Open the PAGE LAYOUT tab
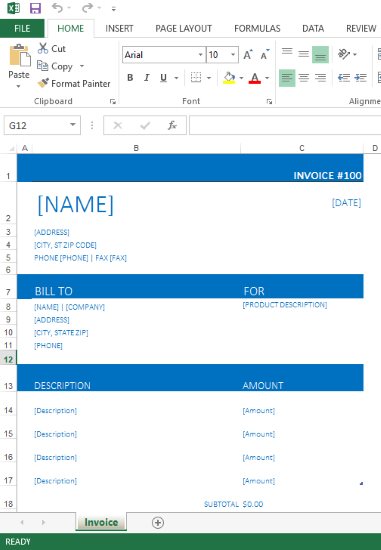Screen dimensions: 381x550 pyautogui.click(x=183, y=28)
